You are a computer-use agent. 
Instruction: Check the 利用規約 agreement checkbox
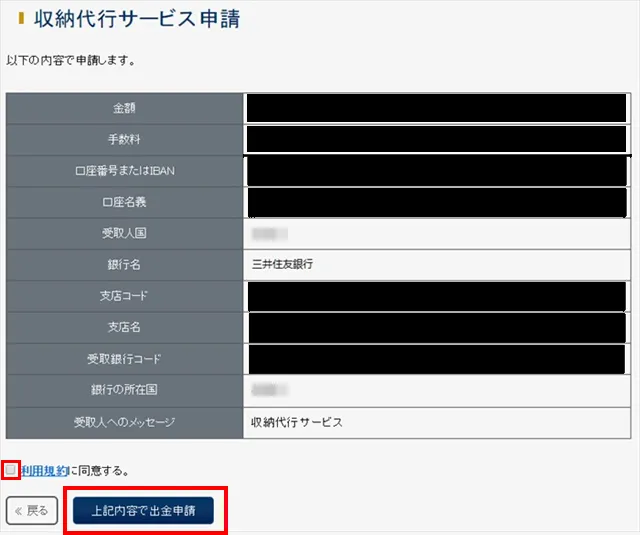(11, 469)
